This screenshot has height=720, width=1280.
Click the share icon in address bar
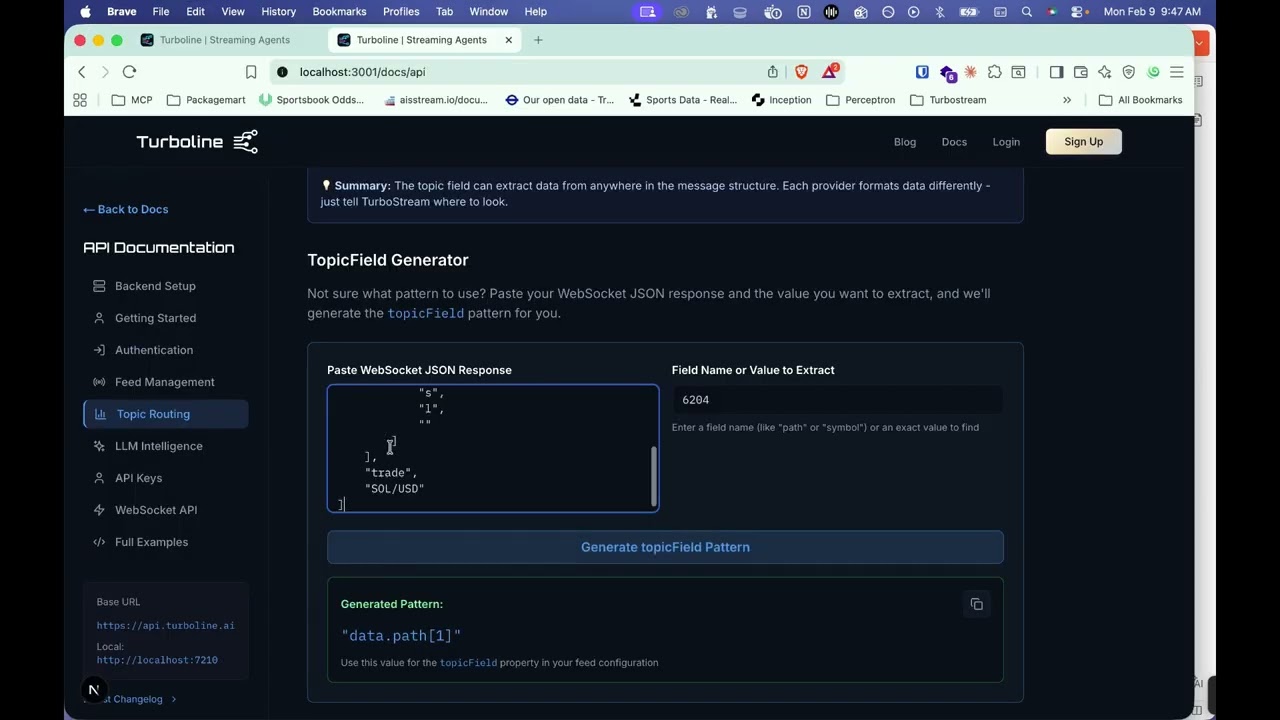(773, 72)
